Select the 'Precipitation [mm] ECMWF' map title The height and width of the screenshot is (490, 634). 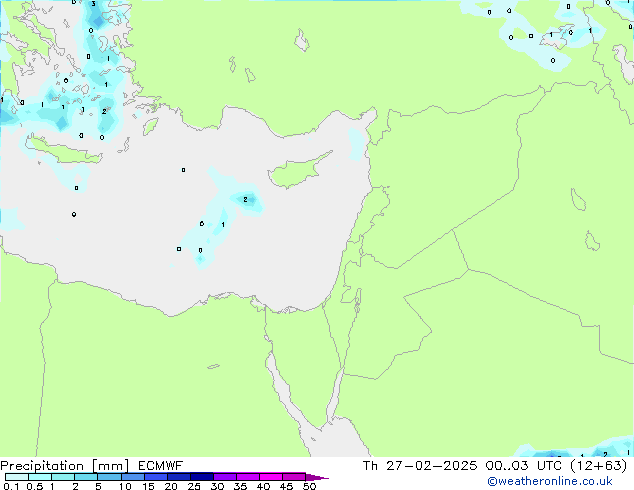(x=91, y=466)
